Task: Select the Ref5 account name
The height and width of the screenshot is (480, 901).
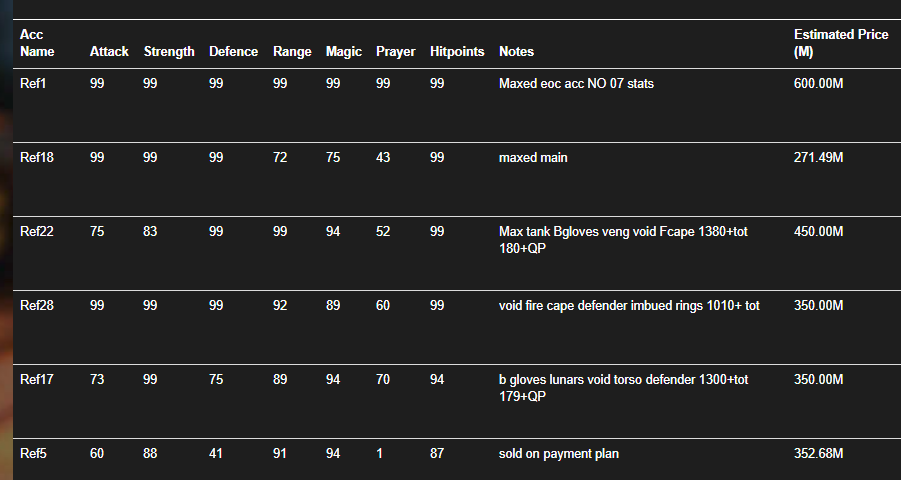Action: 33,454
